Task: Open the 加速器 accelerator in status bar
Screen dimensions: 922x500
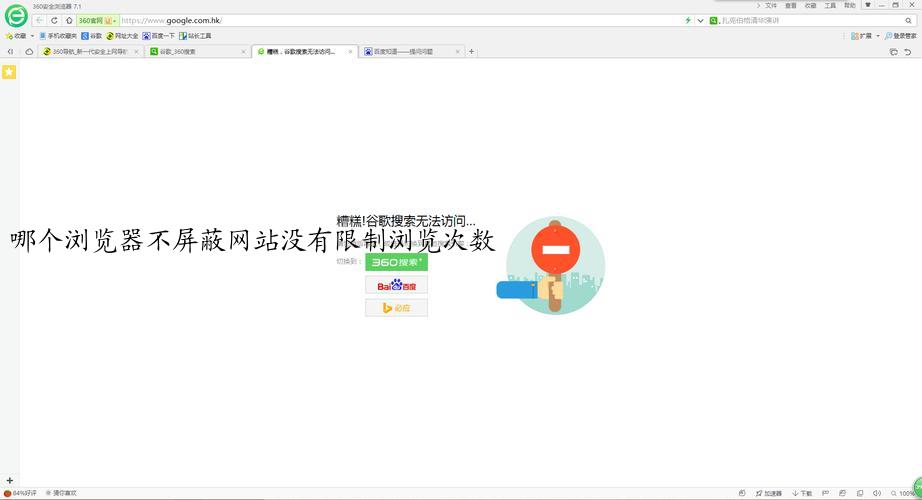Action: coord(769,494)
